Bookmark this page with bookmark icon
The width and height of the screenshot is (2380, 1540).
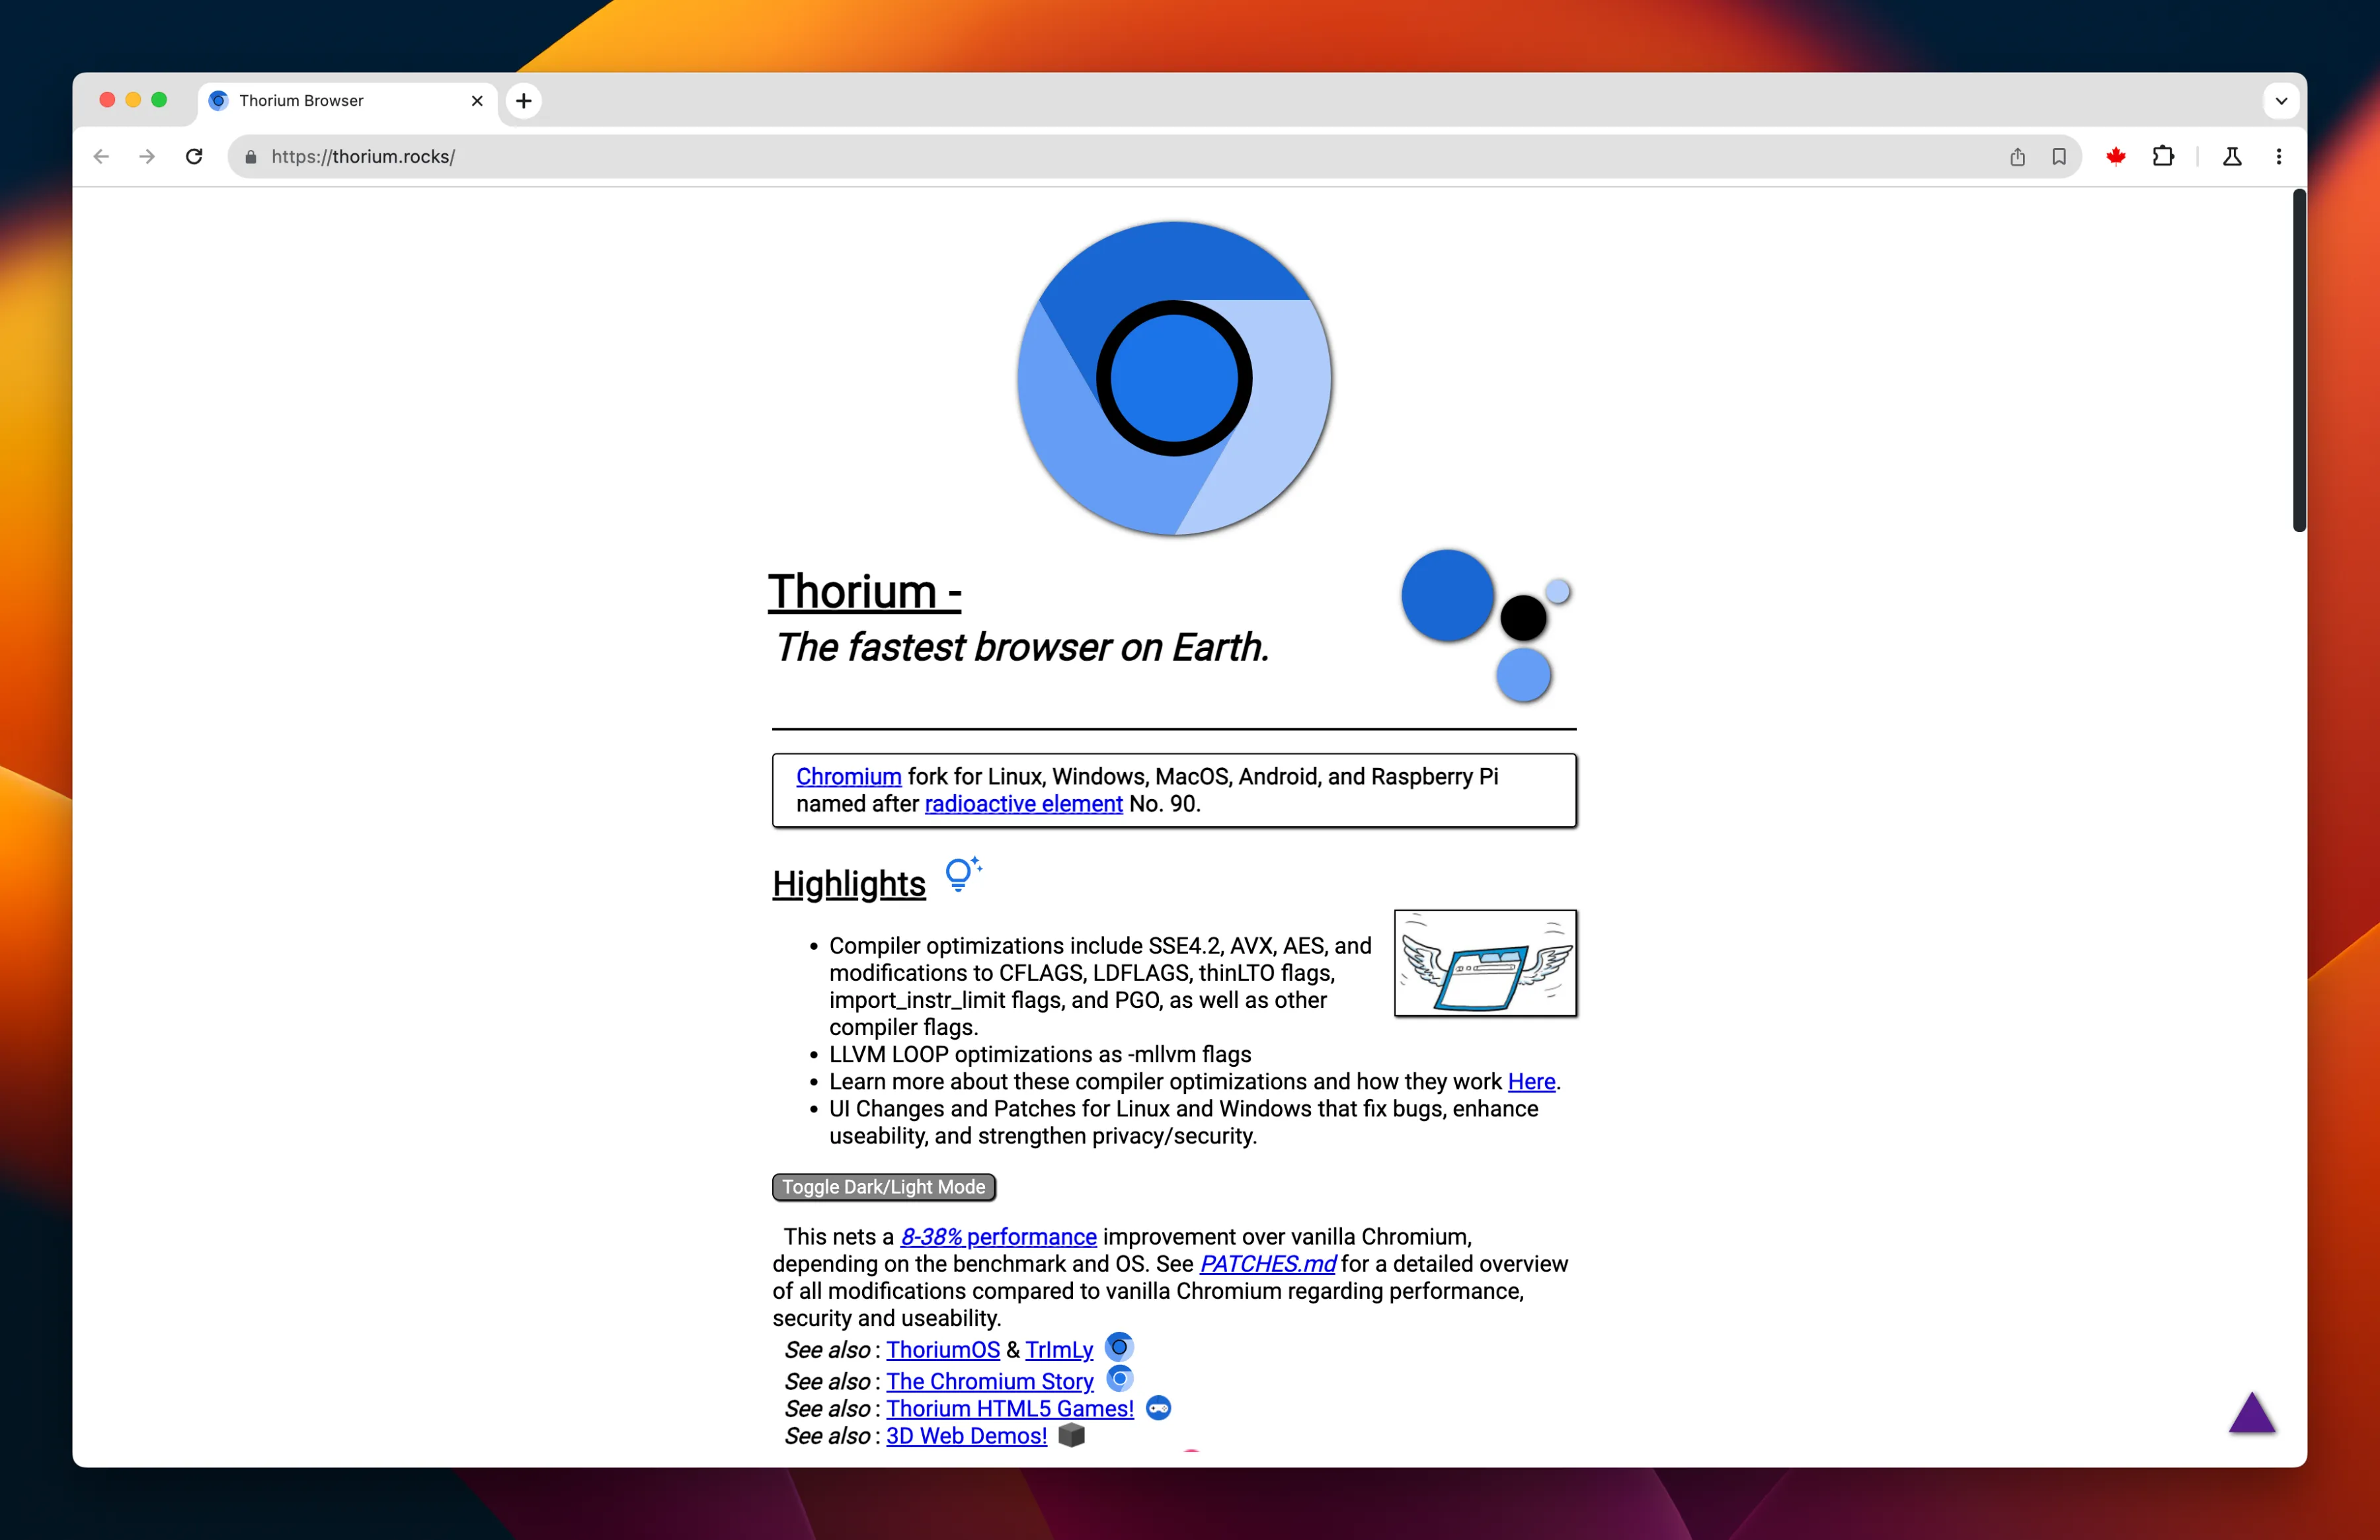coord(2059,157)
